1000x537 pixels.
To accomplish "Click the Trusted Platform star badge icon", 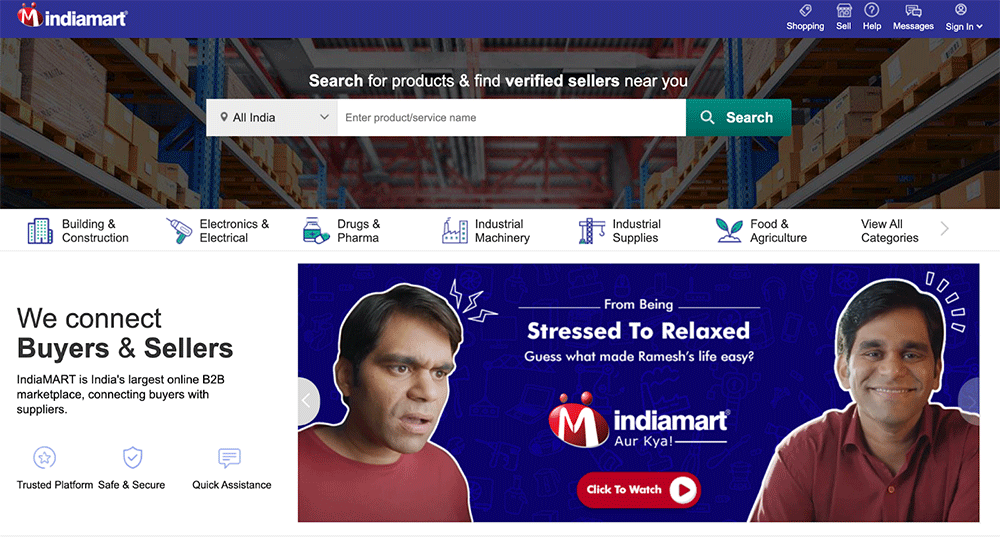I will (x=45, y=457).
